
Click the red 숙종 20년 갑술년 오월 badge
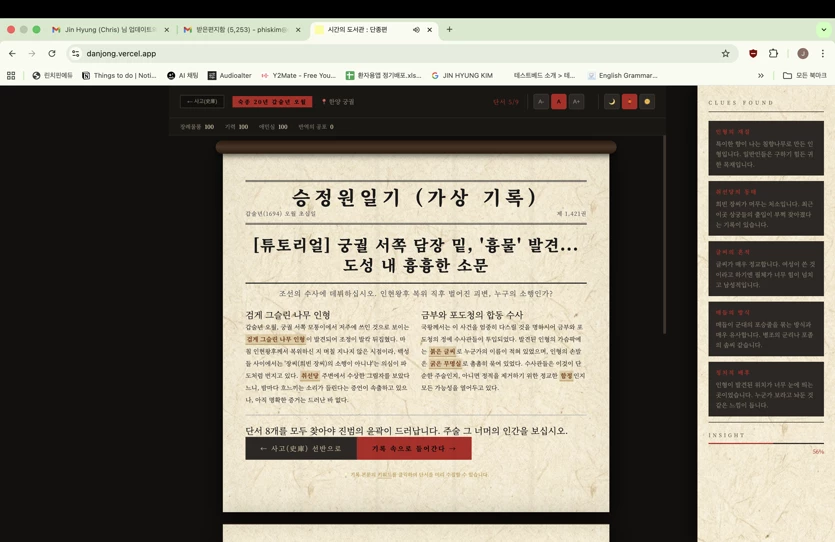(x=272, y=102)
